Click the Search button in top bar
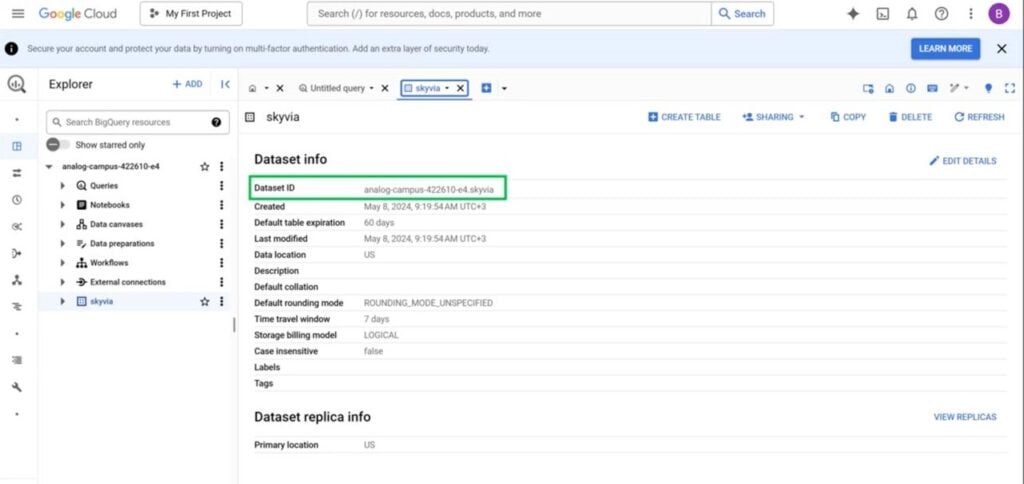The width and height of the screenshot is (1024, 484). pos(742,14)
